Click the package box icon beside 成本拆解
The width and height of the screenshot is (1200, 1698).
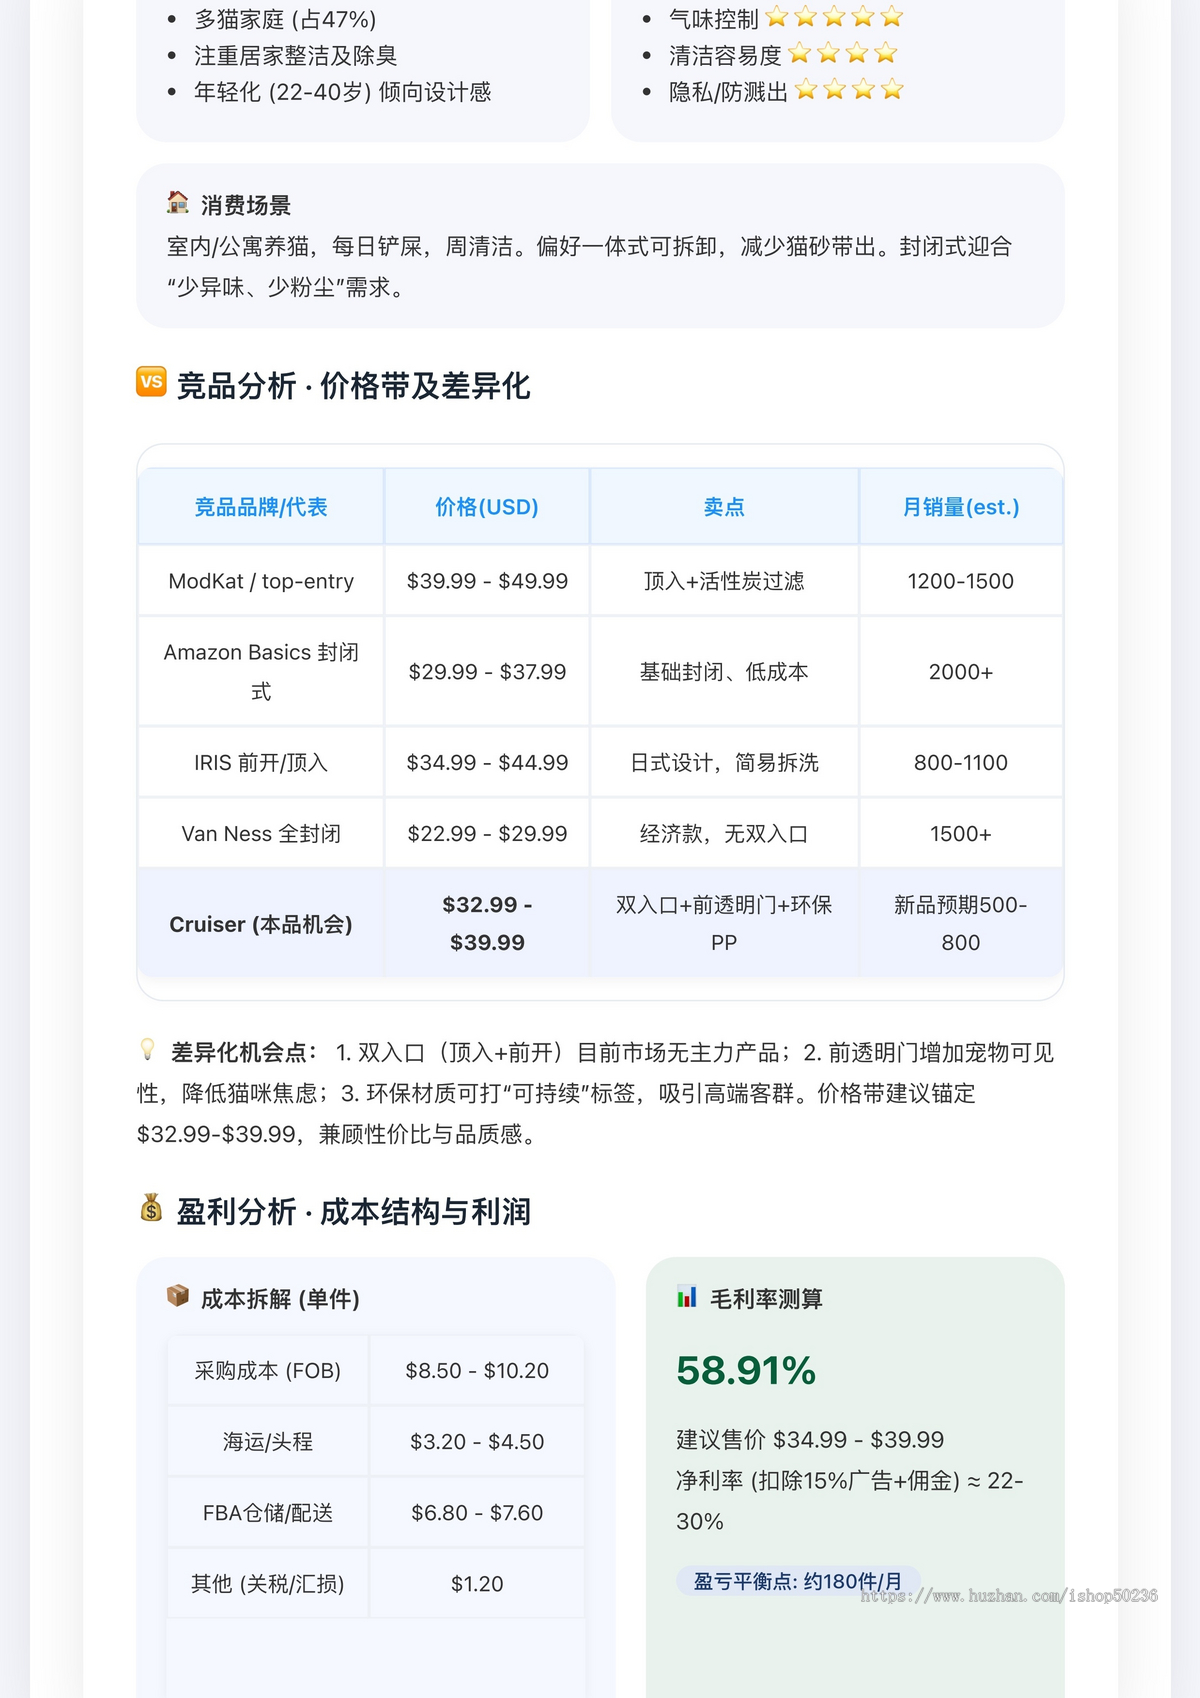pos(178,1296)
